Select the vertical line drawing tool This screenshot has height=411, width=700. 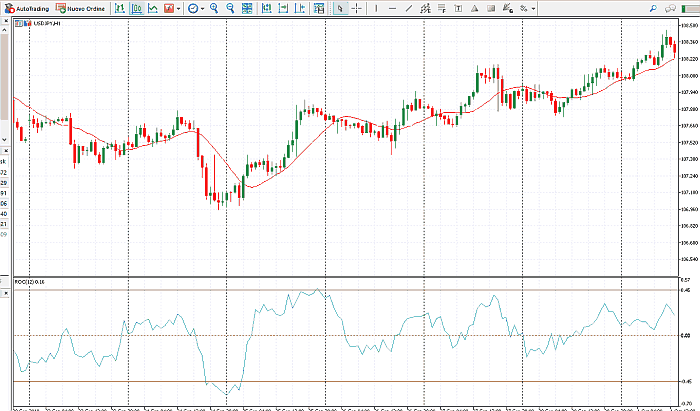pos(376,8)
